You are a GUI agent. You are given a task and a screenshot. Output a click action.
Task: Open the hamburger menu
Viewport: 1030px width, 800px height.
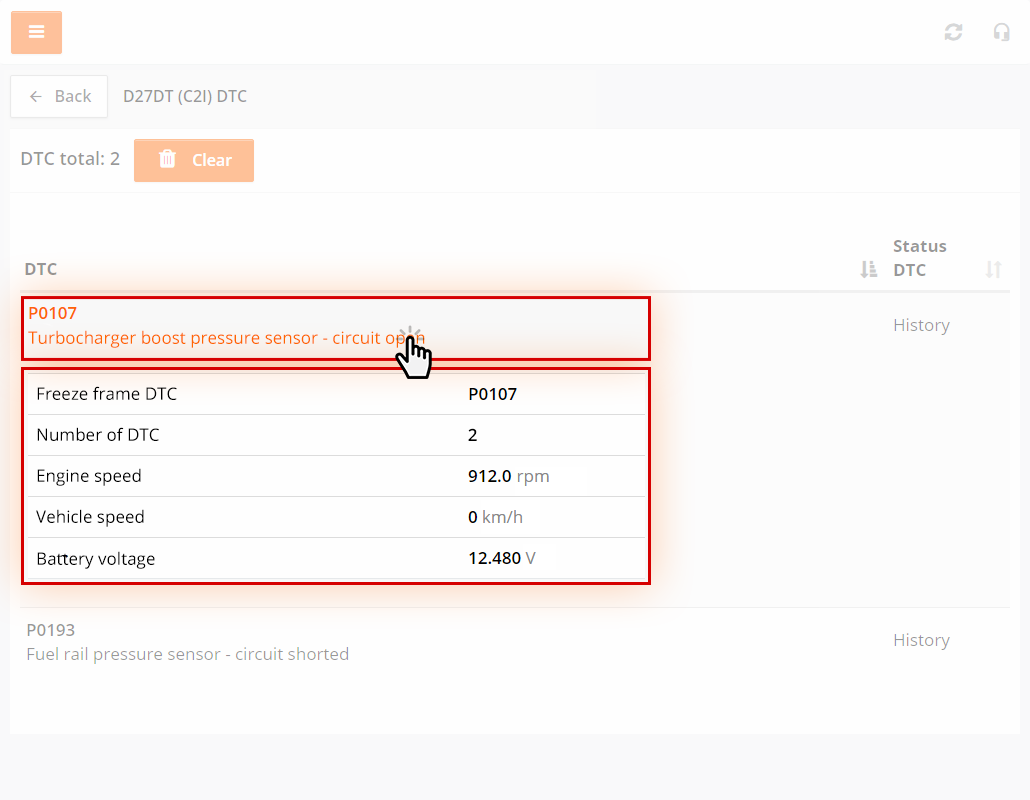36,32
